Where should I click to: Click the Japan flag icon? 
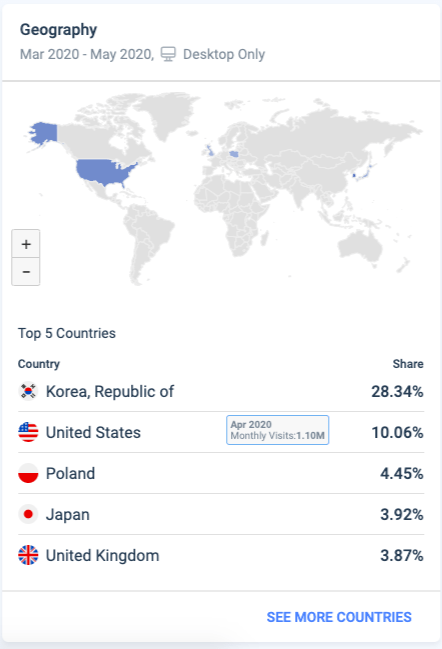(x=28, y=514)
